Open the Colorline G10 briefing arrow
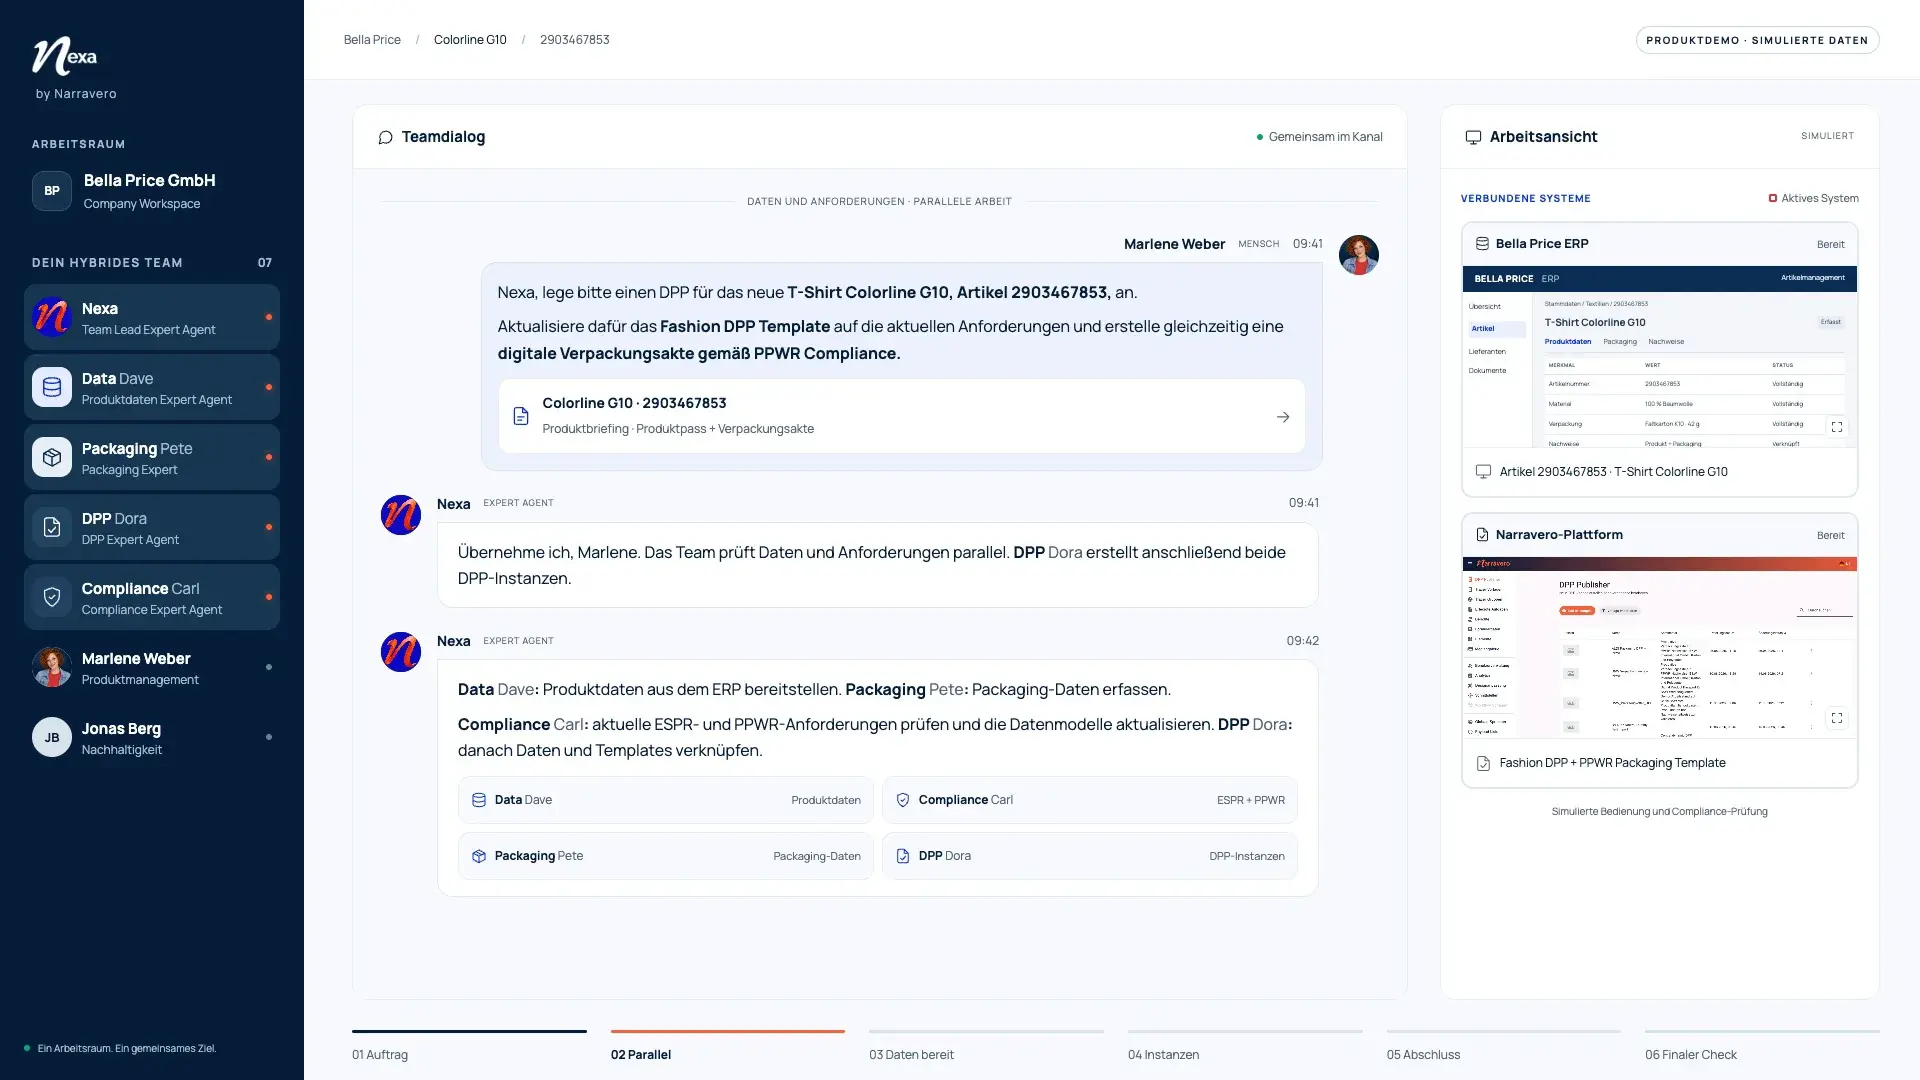Screen dimensions: 1920x1080 tap(1283, 417)
